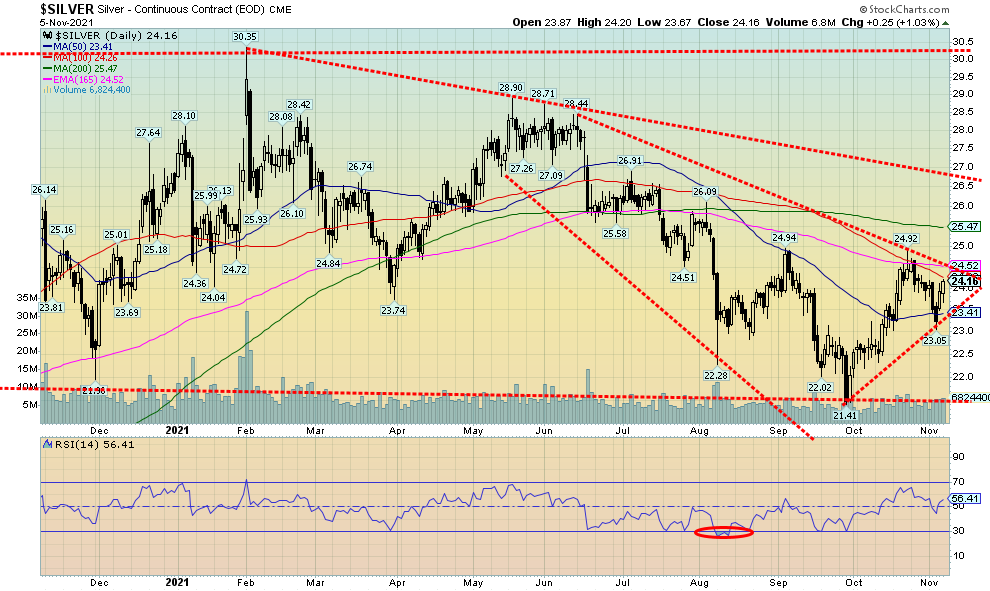Click the magenta EMA(165) legend line marker
This screenshot has height=591, width=990.
point(46,79)
